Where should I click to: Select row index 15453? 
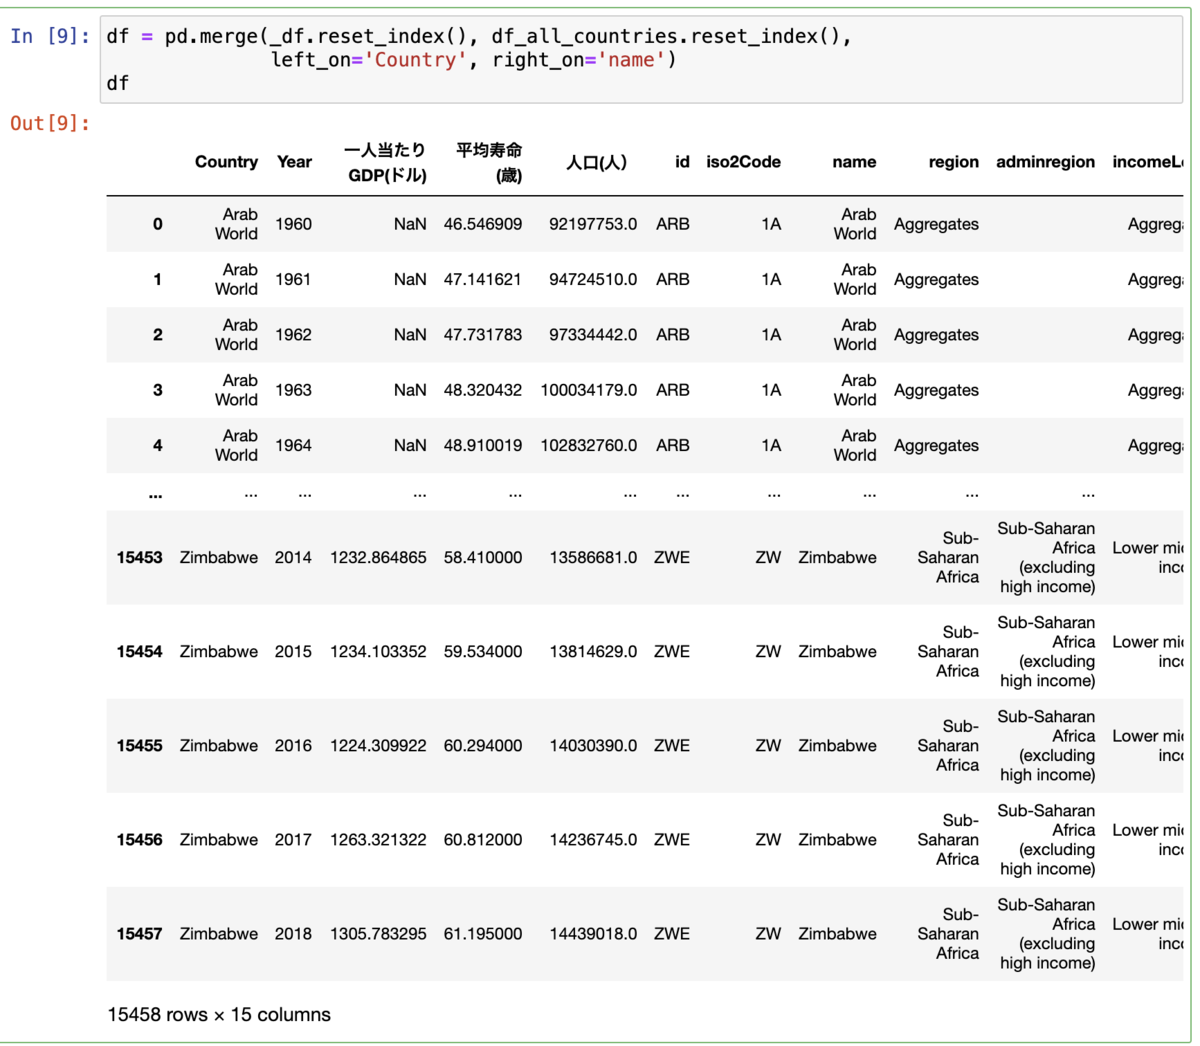pos(139,558)
